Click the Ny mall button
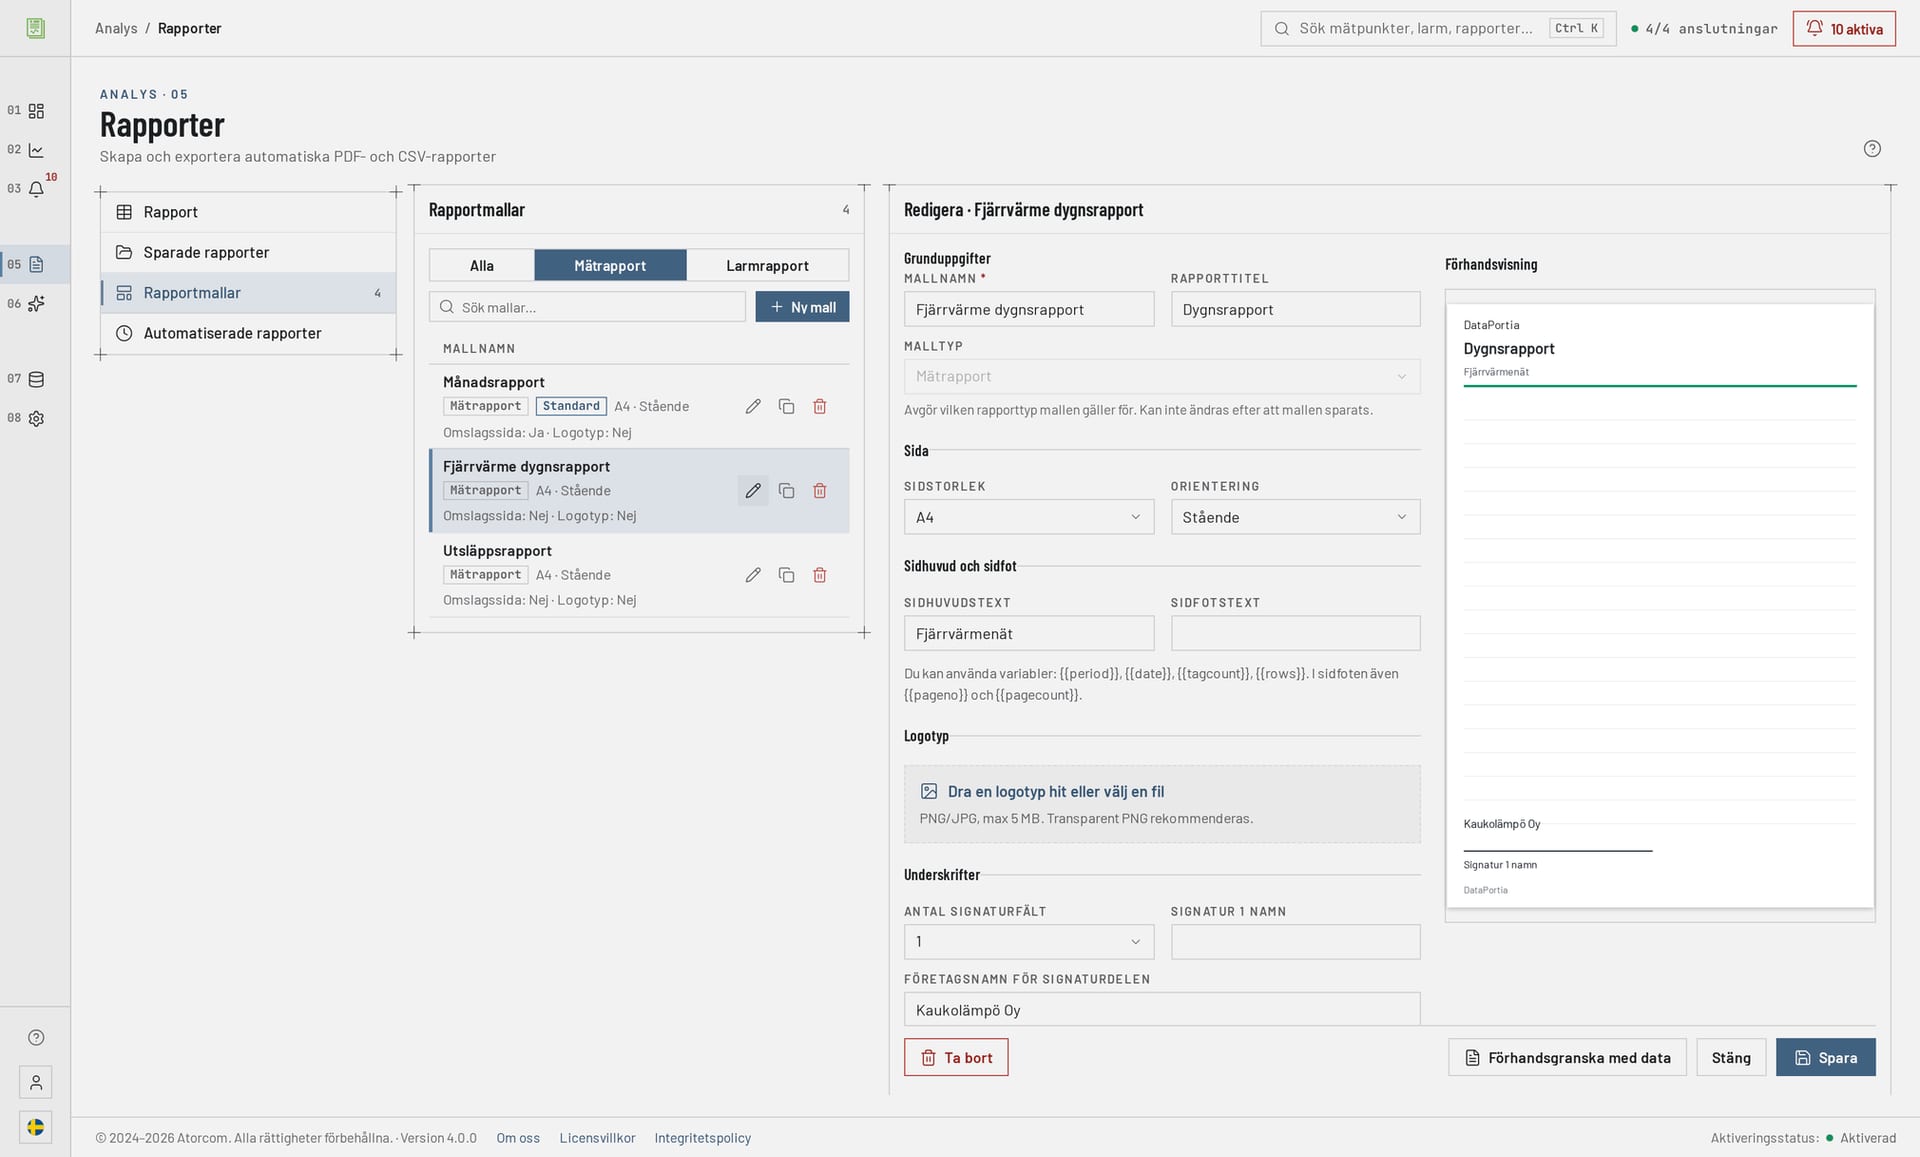This screenshot has height=1157, width=1920. (802, 307)
